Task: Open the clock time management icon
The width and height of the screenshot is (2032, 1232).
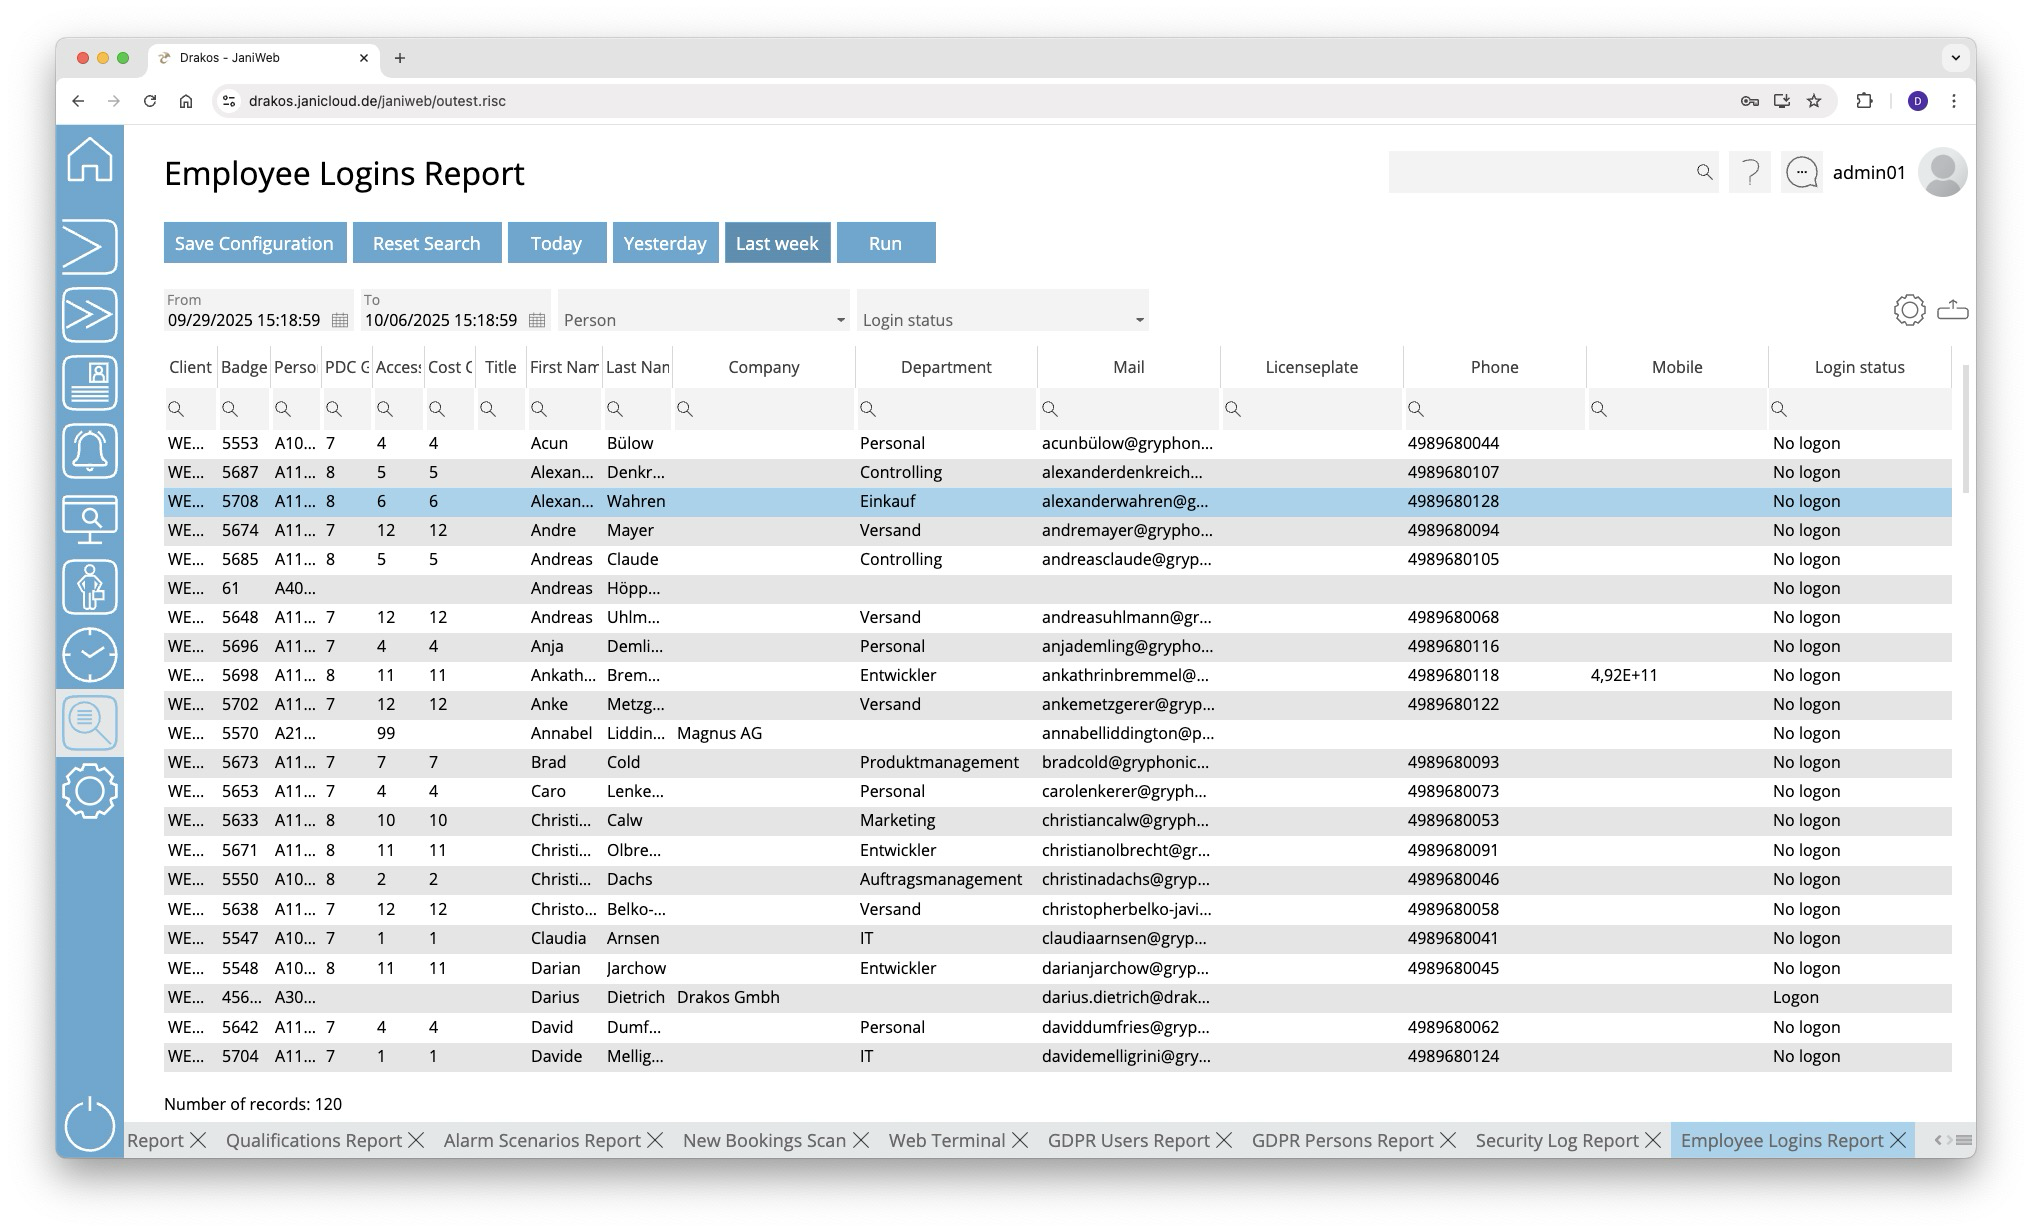Action: tap(90, 655)
